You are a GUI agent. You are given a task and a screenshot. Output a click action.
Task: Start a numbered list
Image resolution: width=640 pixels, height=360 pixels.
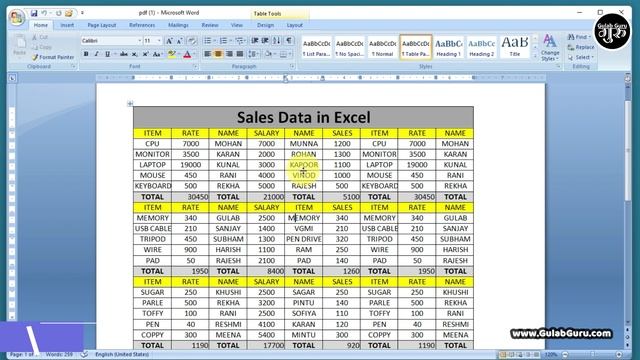pyautogui.click(x=223, y=41)
